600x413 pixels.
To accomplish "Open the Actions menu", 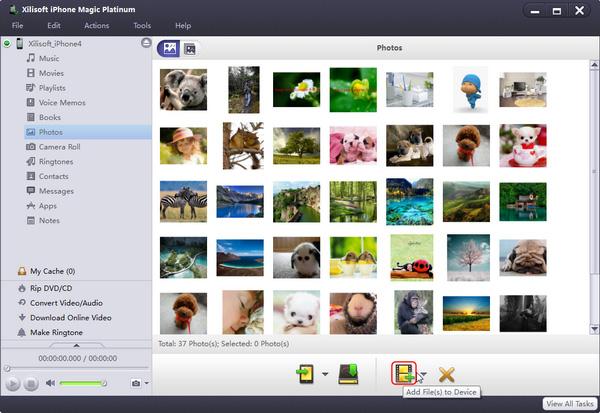I will (97, 25).
